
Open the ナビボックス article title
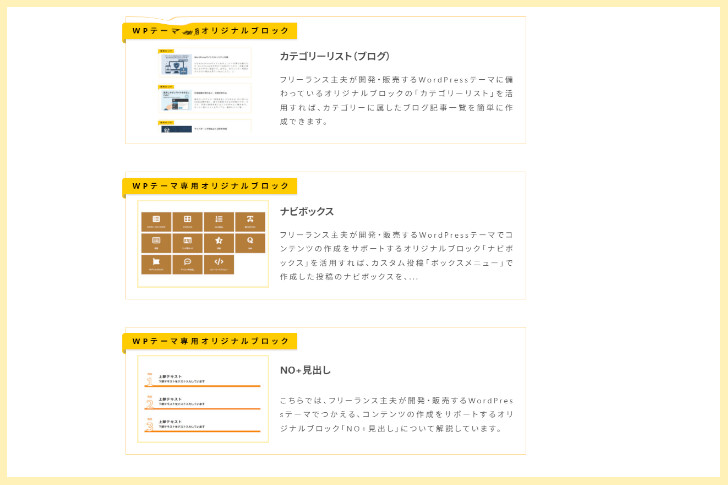[306, 212]
